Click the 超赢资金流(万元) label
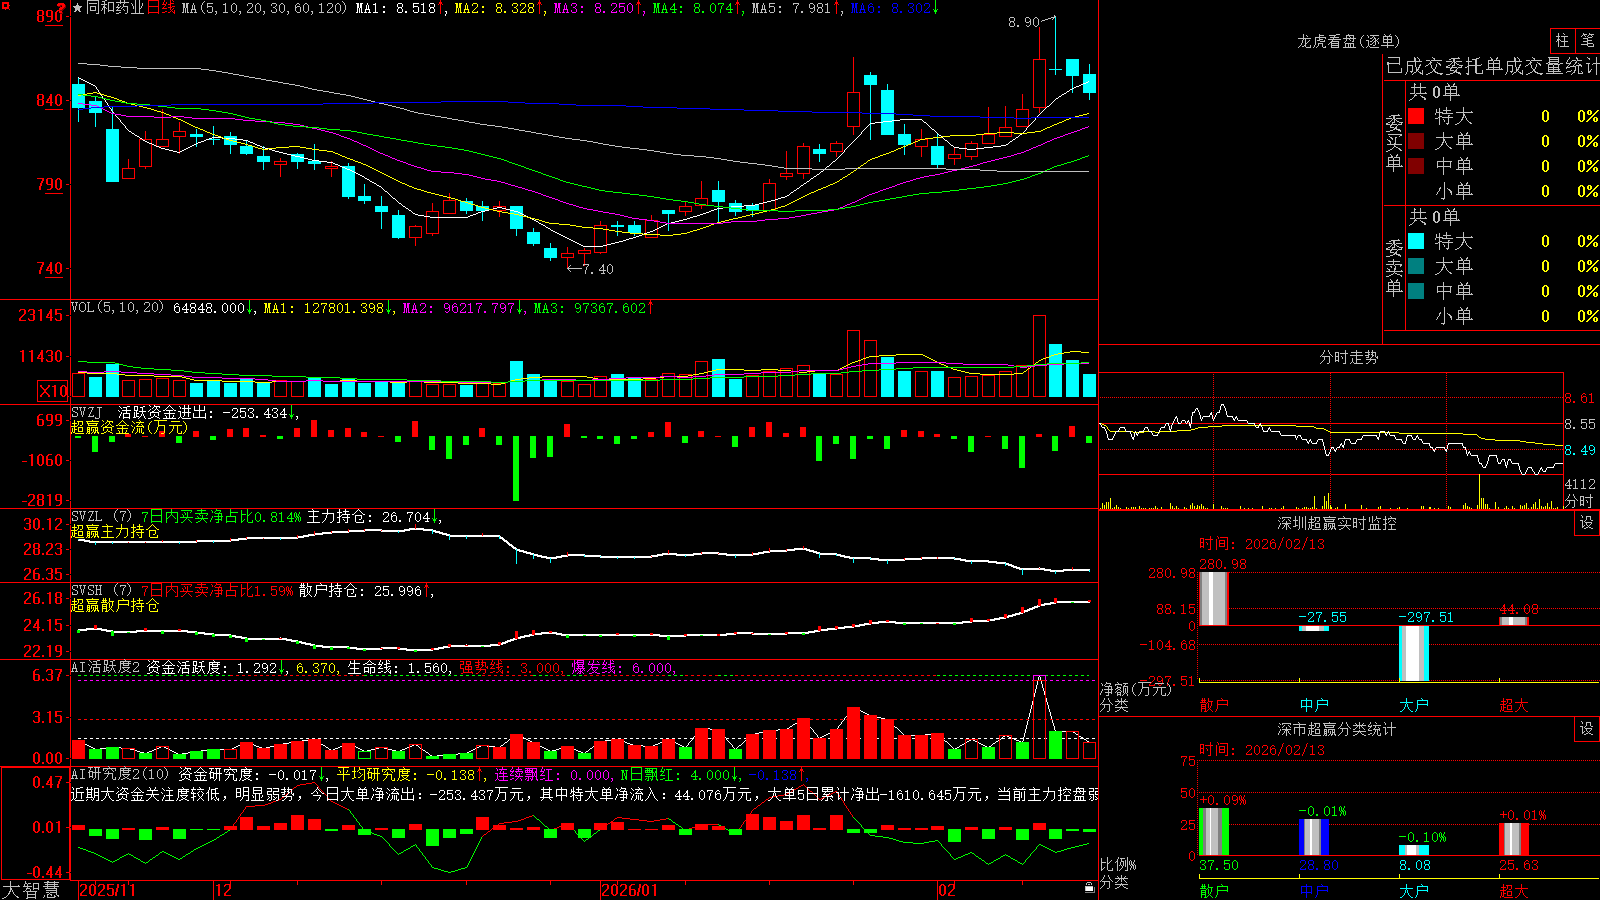The width and height of the screenshot is (1600, 900). click(x=129, y=427)
